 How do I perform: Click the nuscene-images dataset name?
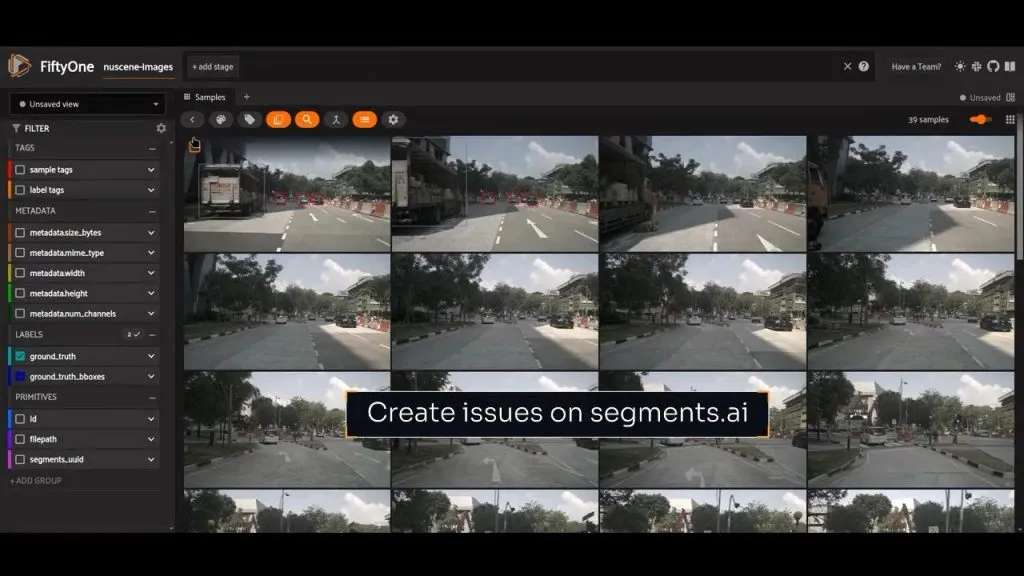[138, 67]
